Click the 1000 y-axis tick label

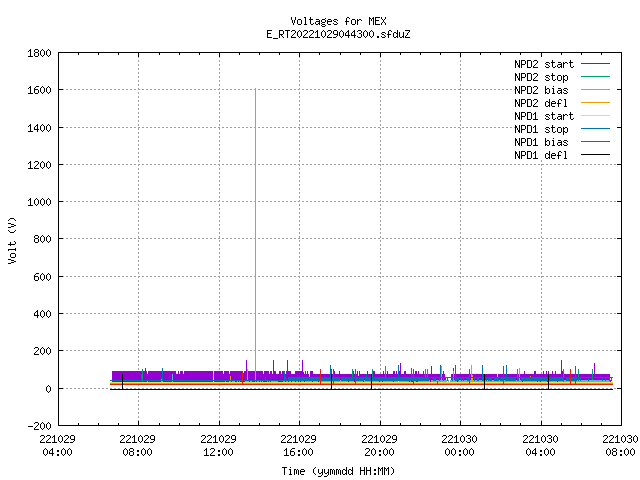39,202
